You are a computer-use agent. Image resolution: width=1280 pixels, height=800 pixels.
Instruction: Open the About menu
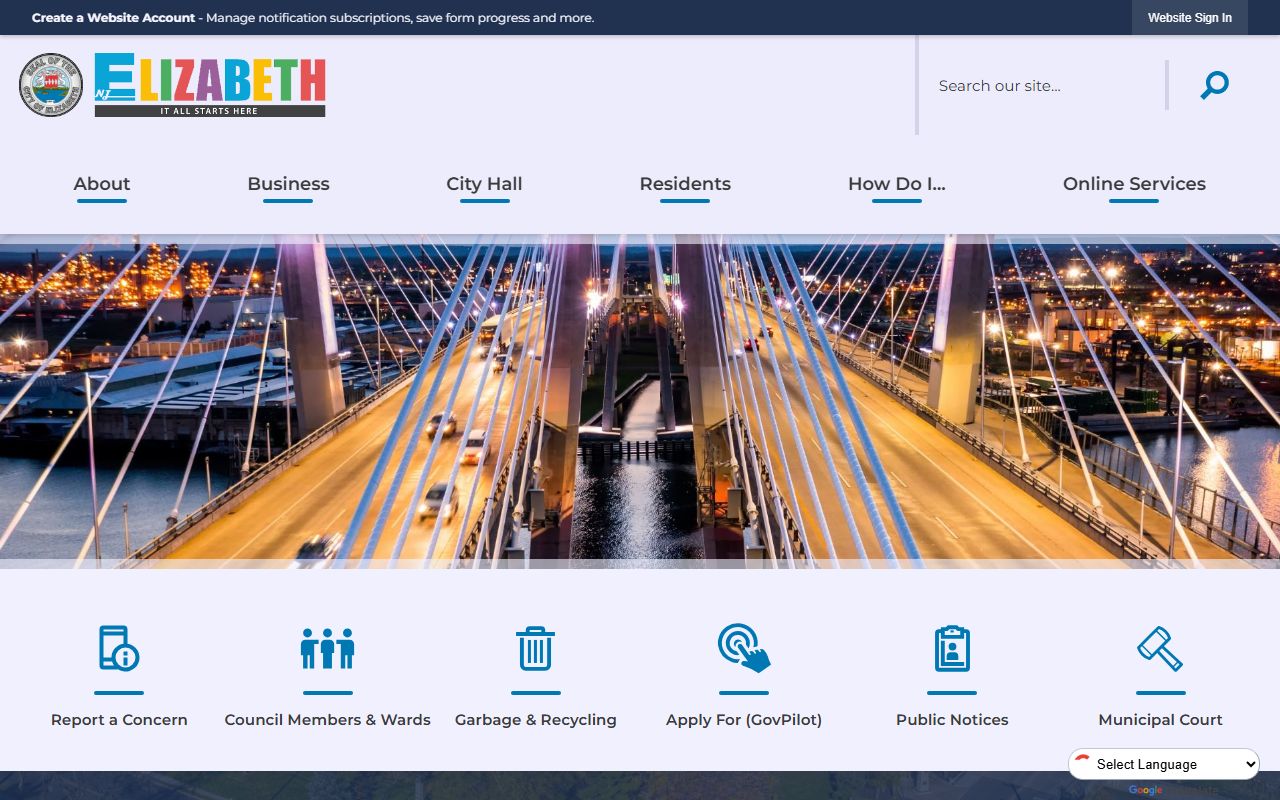tap(102, 184)
